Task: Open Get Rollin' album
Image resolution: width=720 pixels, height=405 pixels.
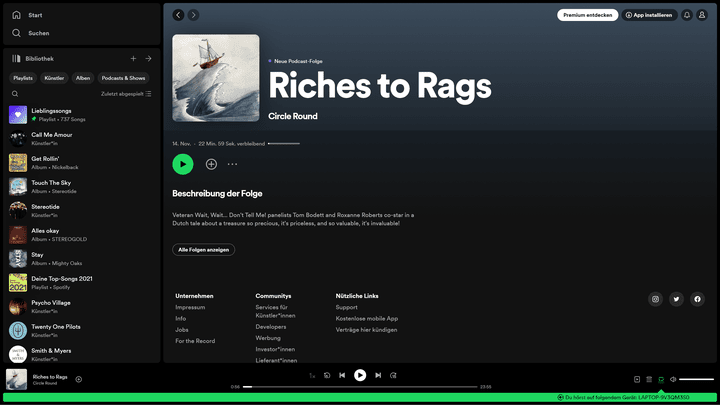Action: click(81, 163)
